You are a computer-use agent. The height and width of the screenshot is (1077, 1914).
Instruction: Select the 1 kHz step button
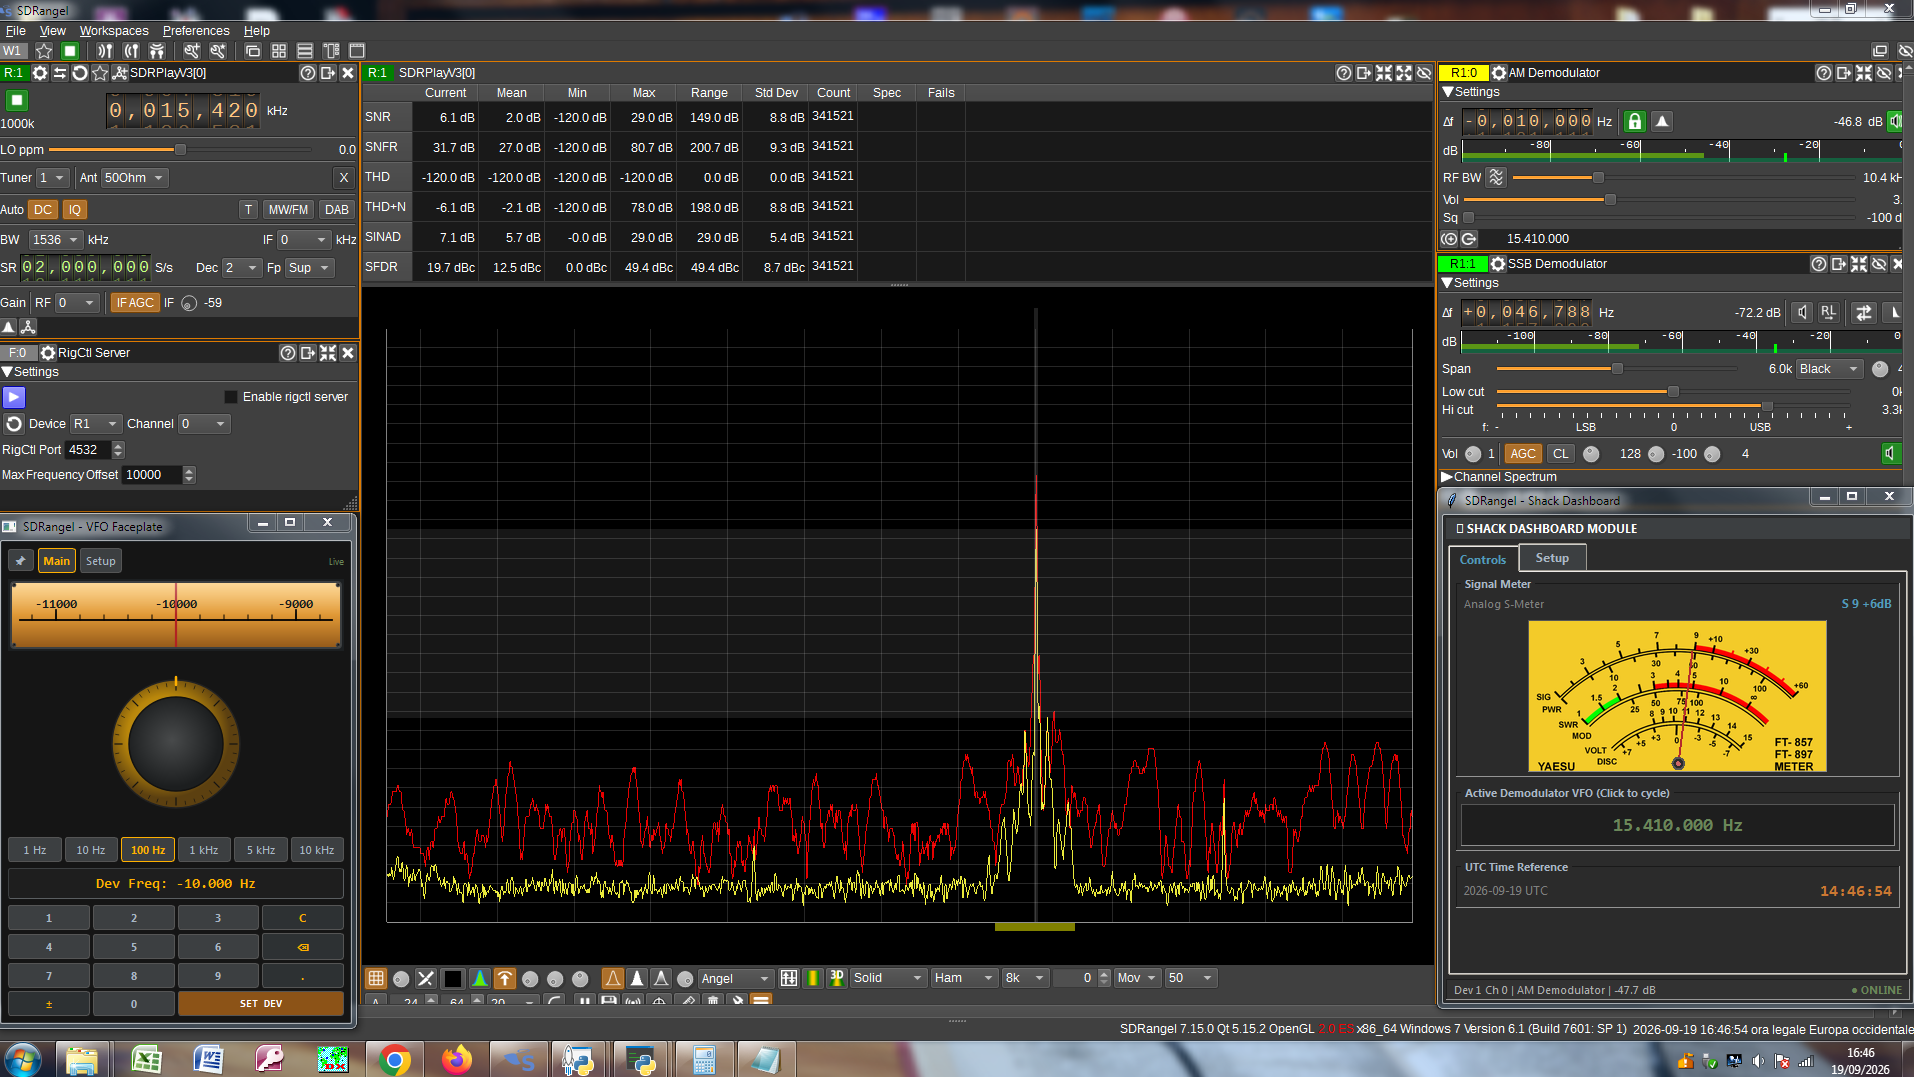204,850
